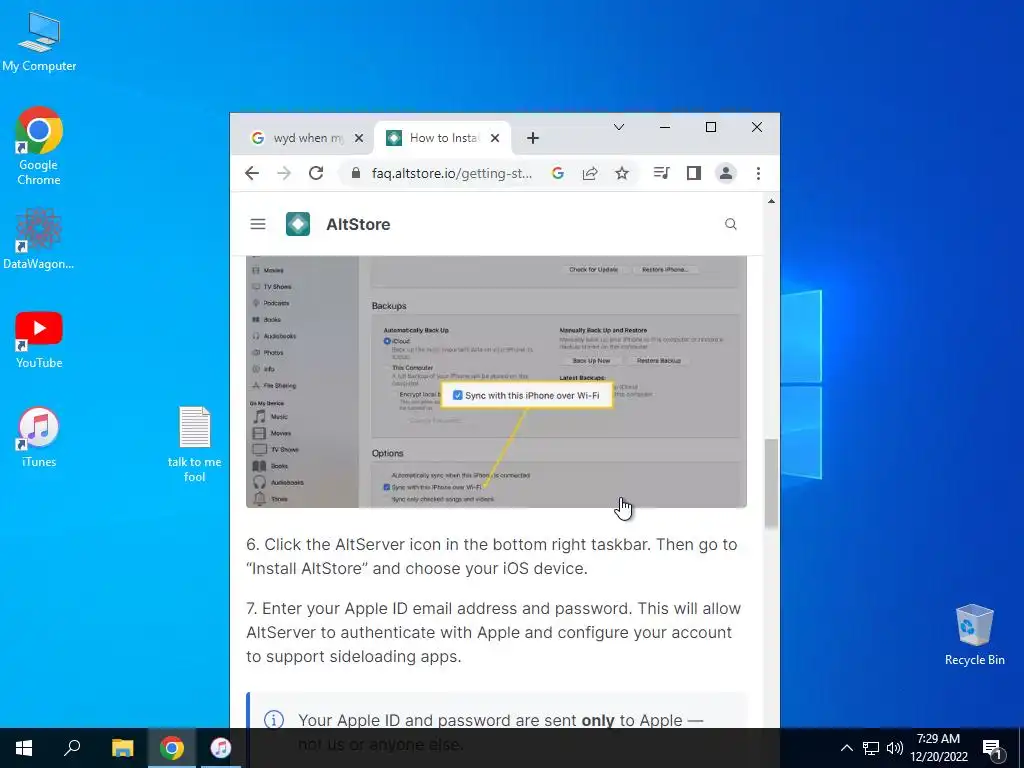Select the 'talk to me fool' text file
Viewport: 1024px width, 768px height.
(x=194, y=444)
